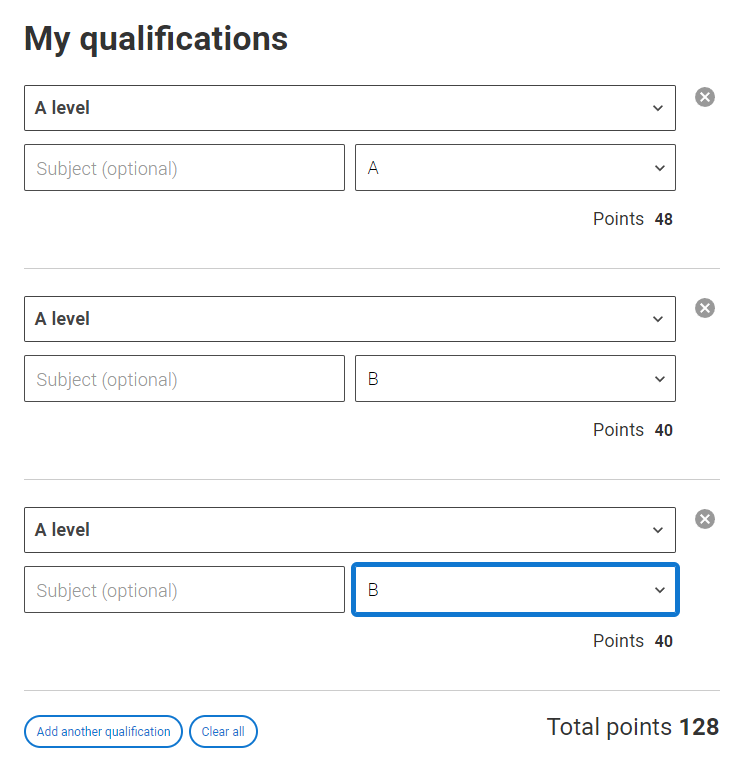Open the second qualification's grade B dropdown

515,379
